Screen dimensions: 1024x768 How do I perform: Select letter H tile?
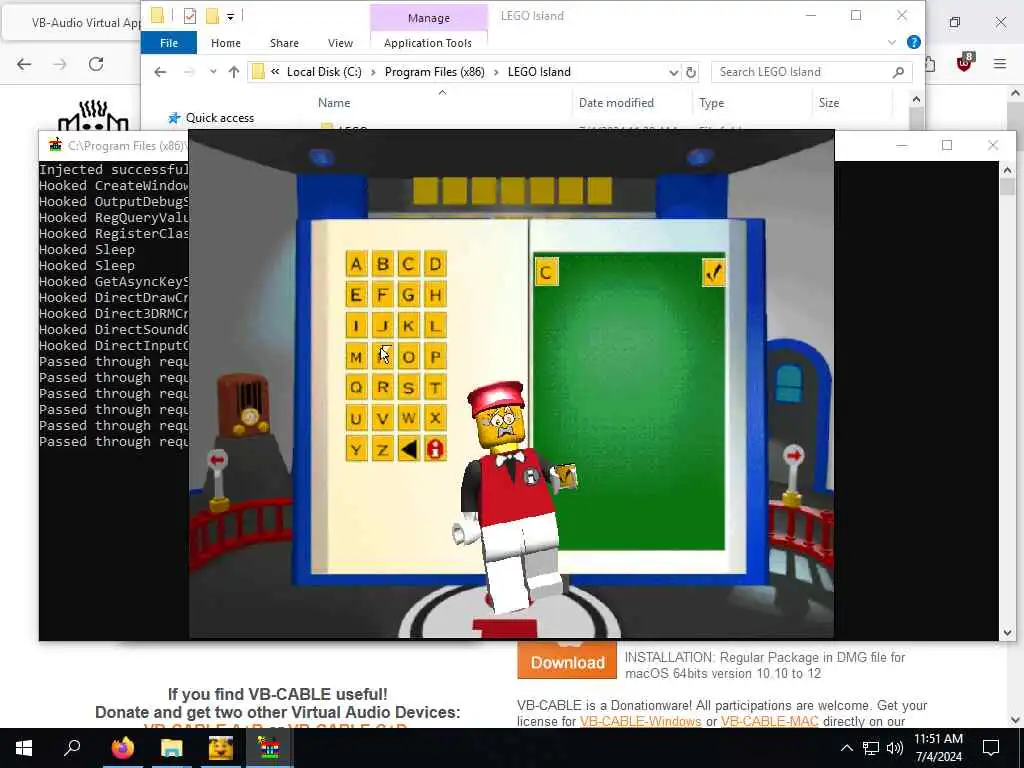(435, 295)
